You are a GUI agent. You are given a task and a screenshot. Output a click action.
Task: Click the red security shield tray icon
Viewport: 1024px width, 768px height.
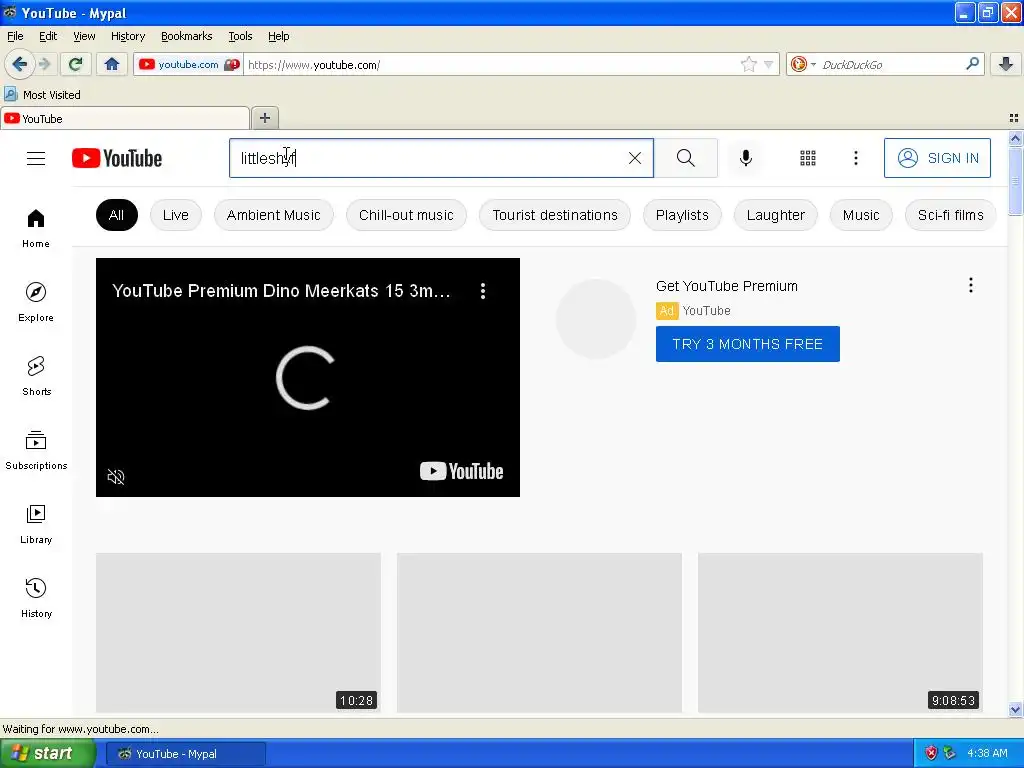click(931, 753)
